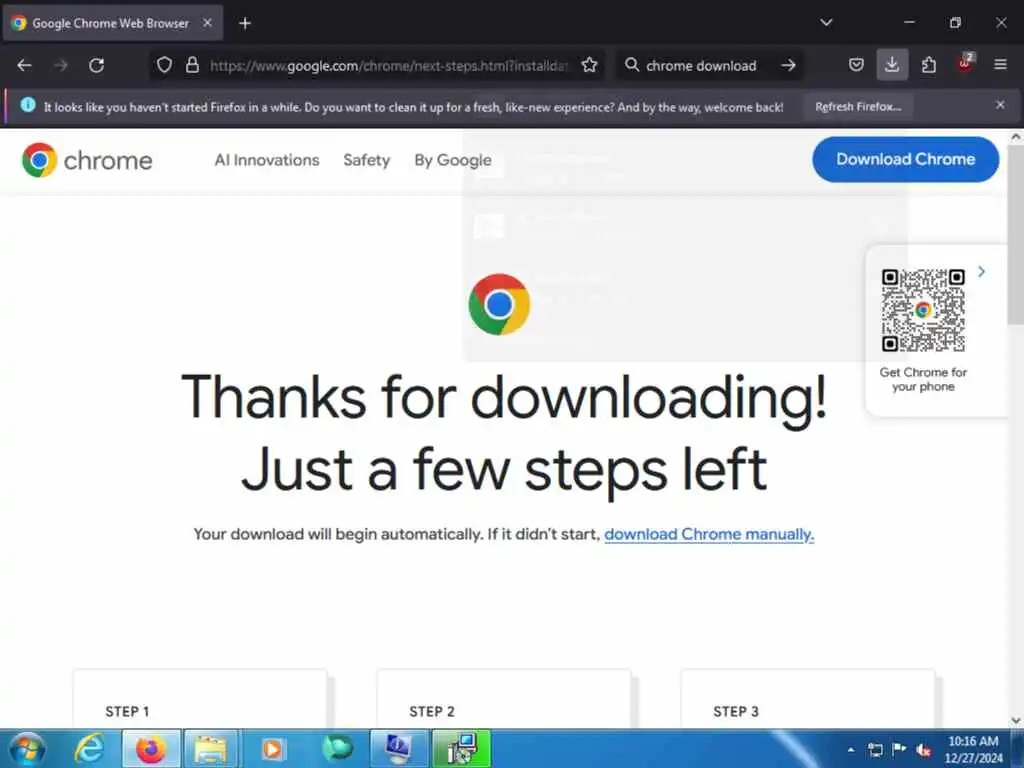1024x768 pixels.
Task: Click Get Chrome for your phone text
Action: [923, 379]
